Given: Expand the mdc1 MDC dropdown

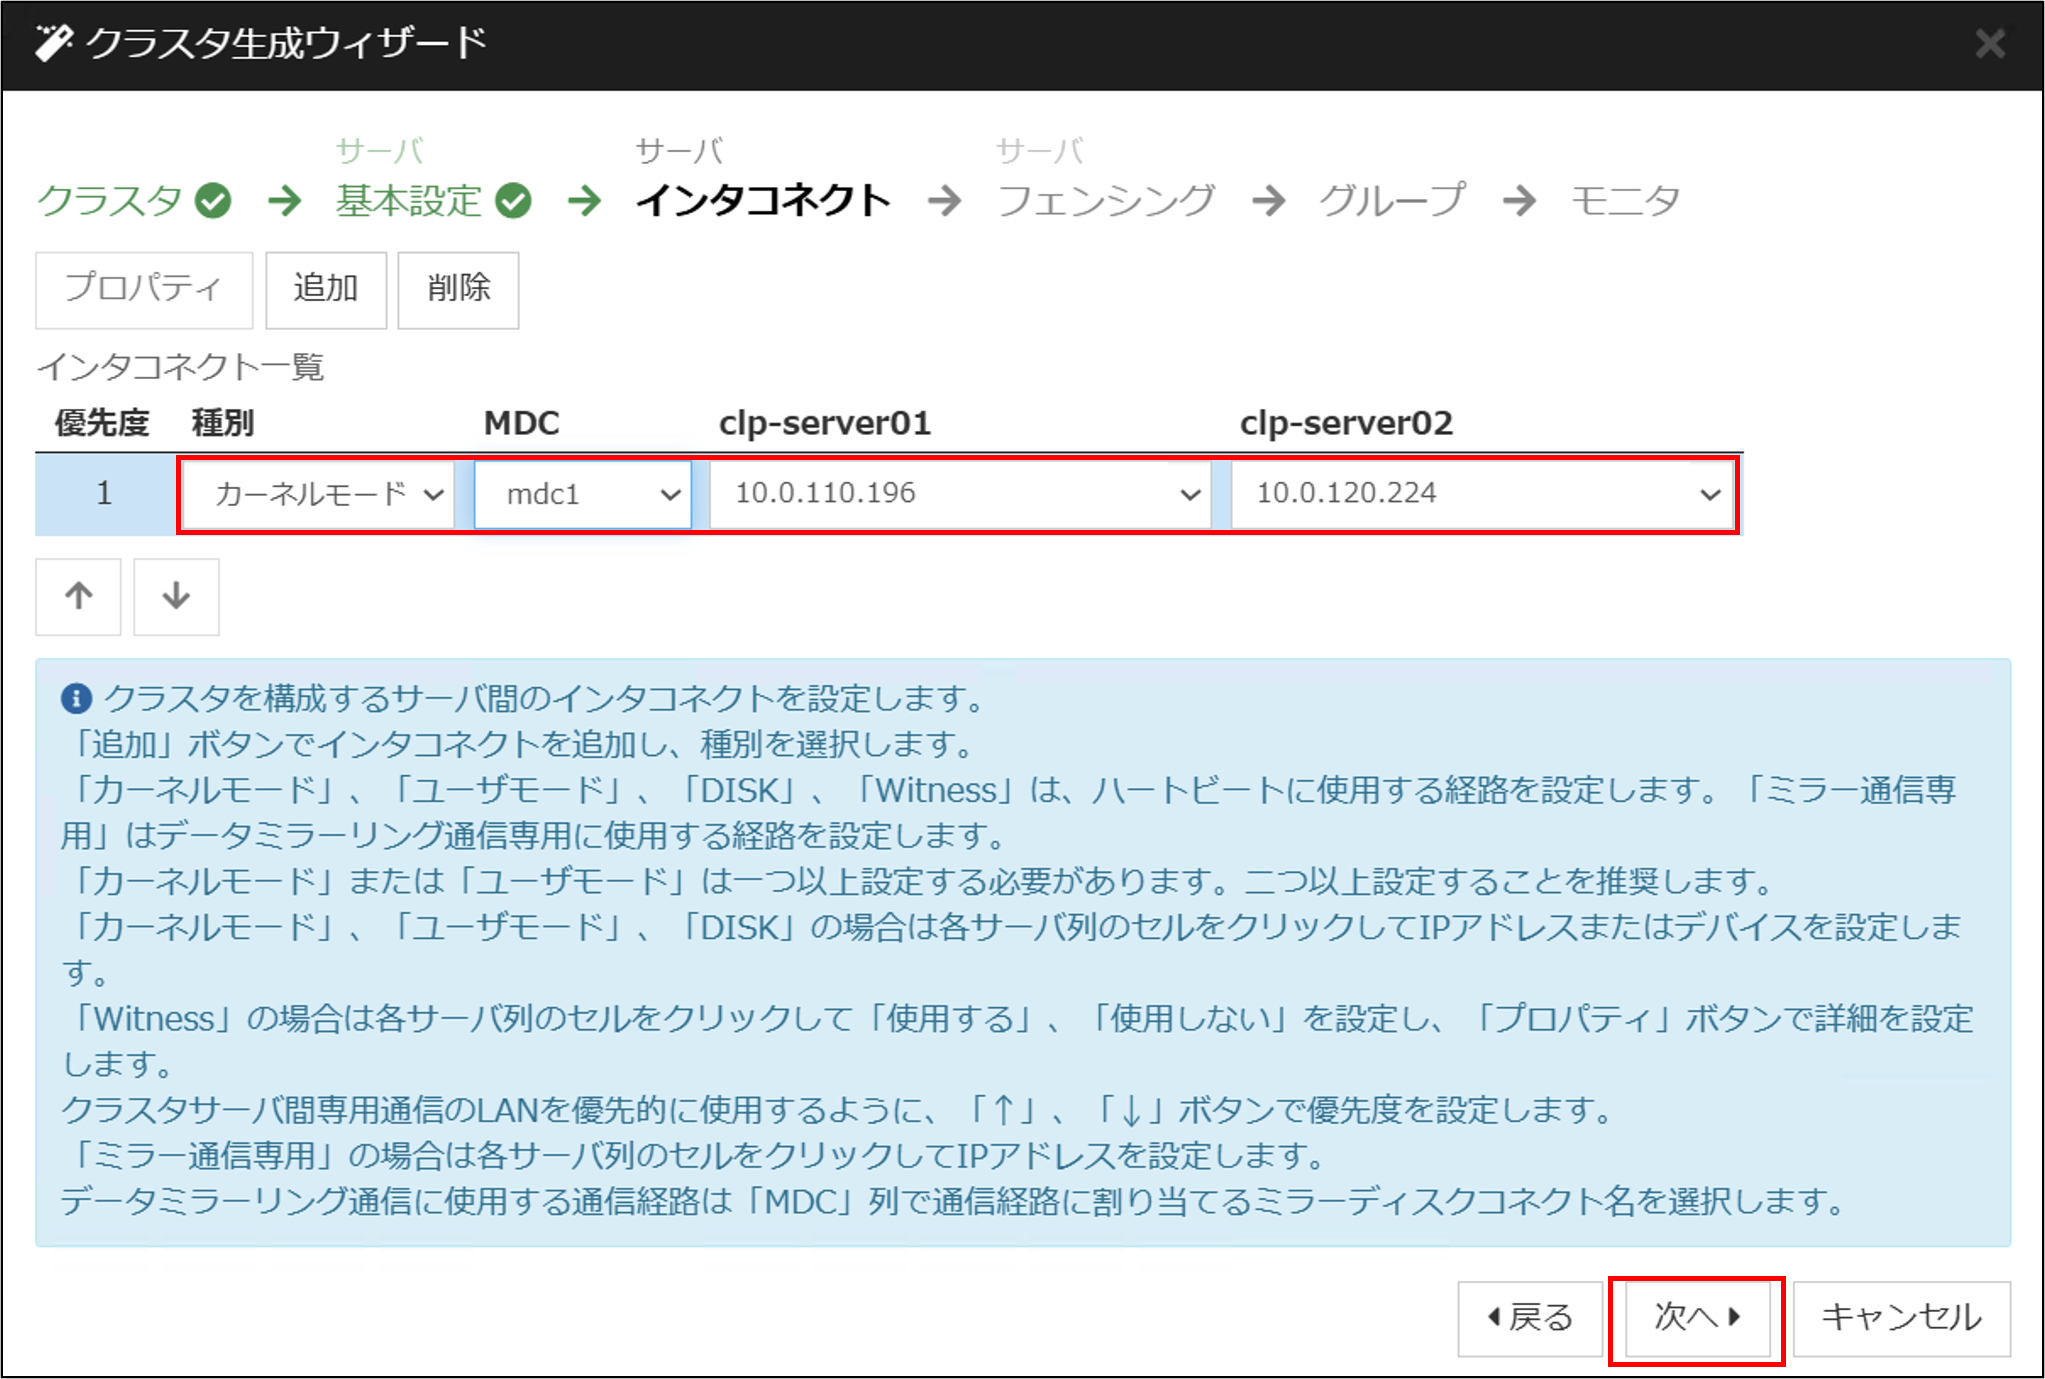Looking at the screenshot, I should 583,494.
